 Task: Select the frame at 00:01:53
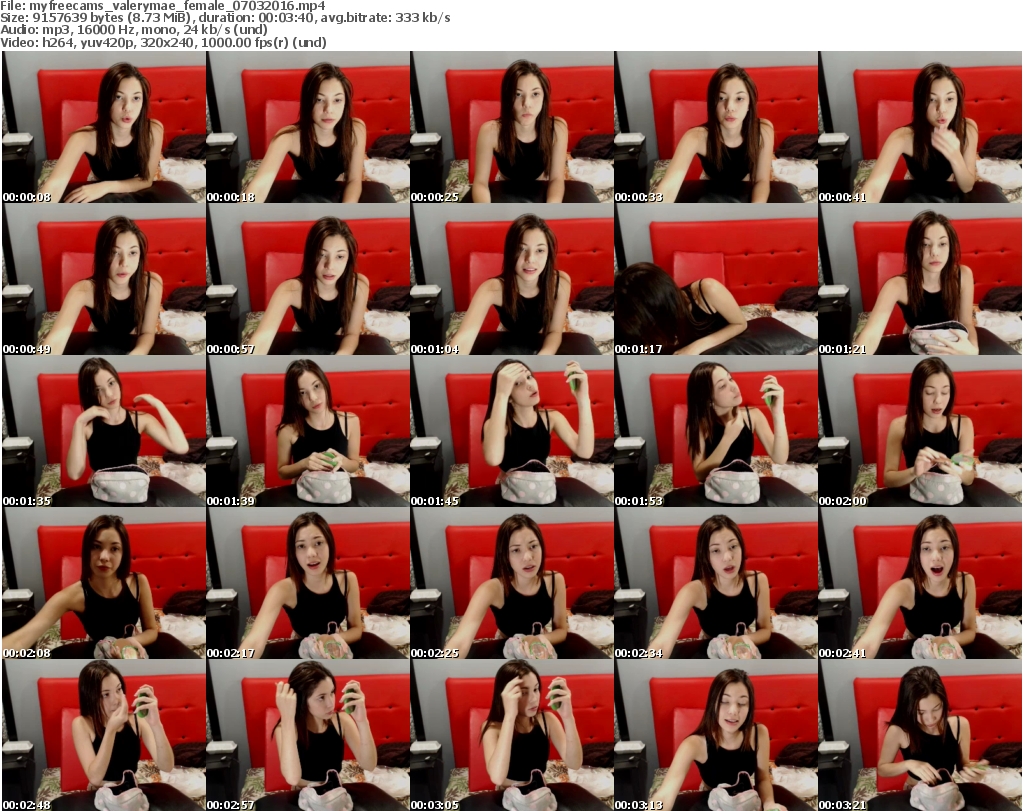tap(716, 431)
